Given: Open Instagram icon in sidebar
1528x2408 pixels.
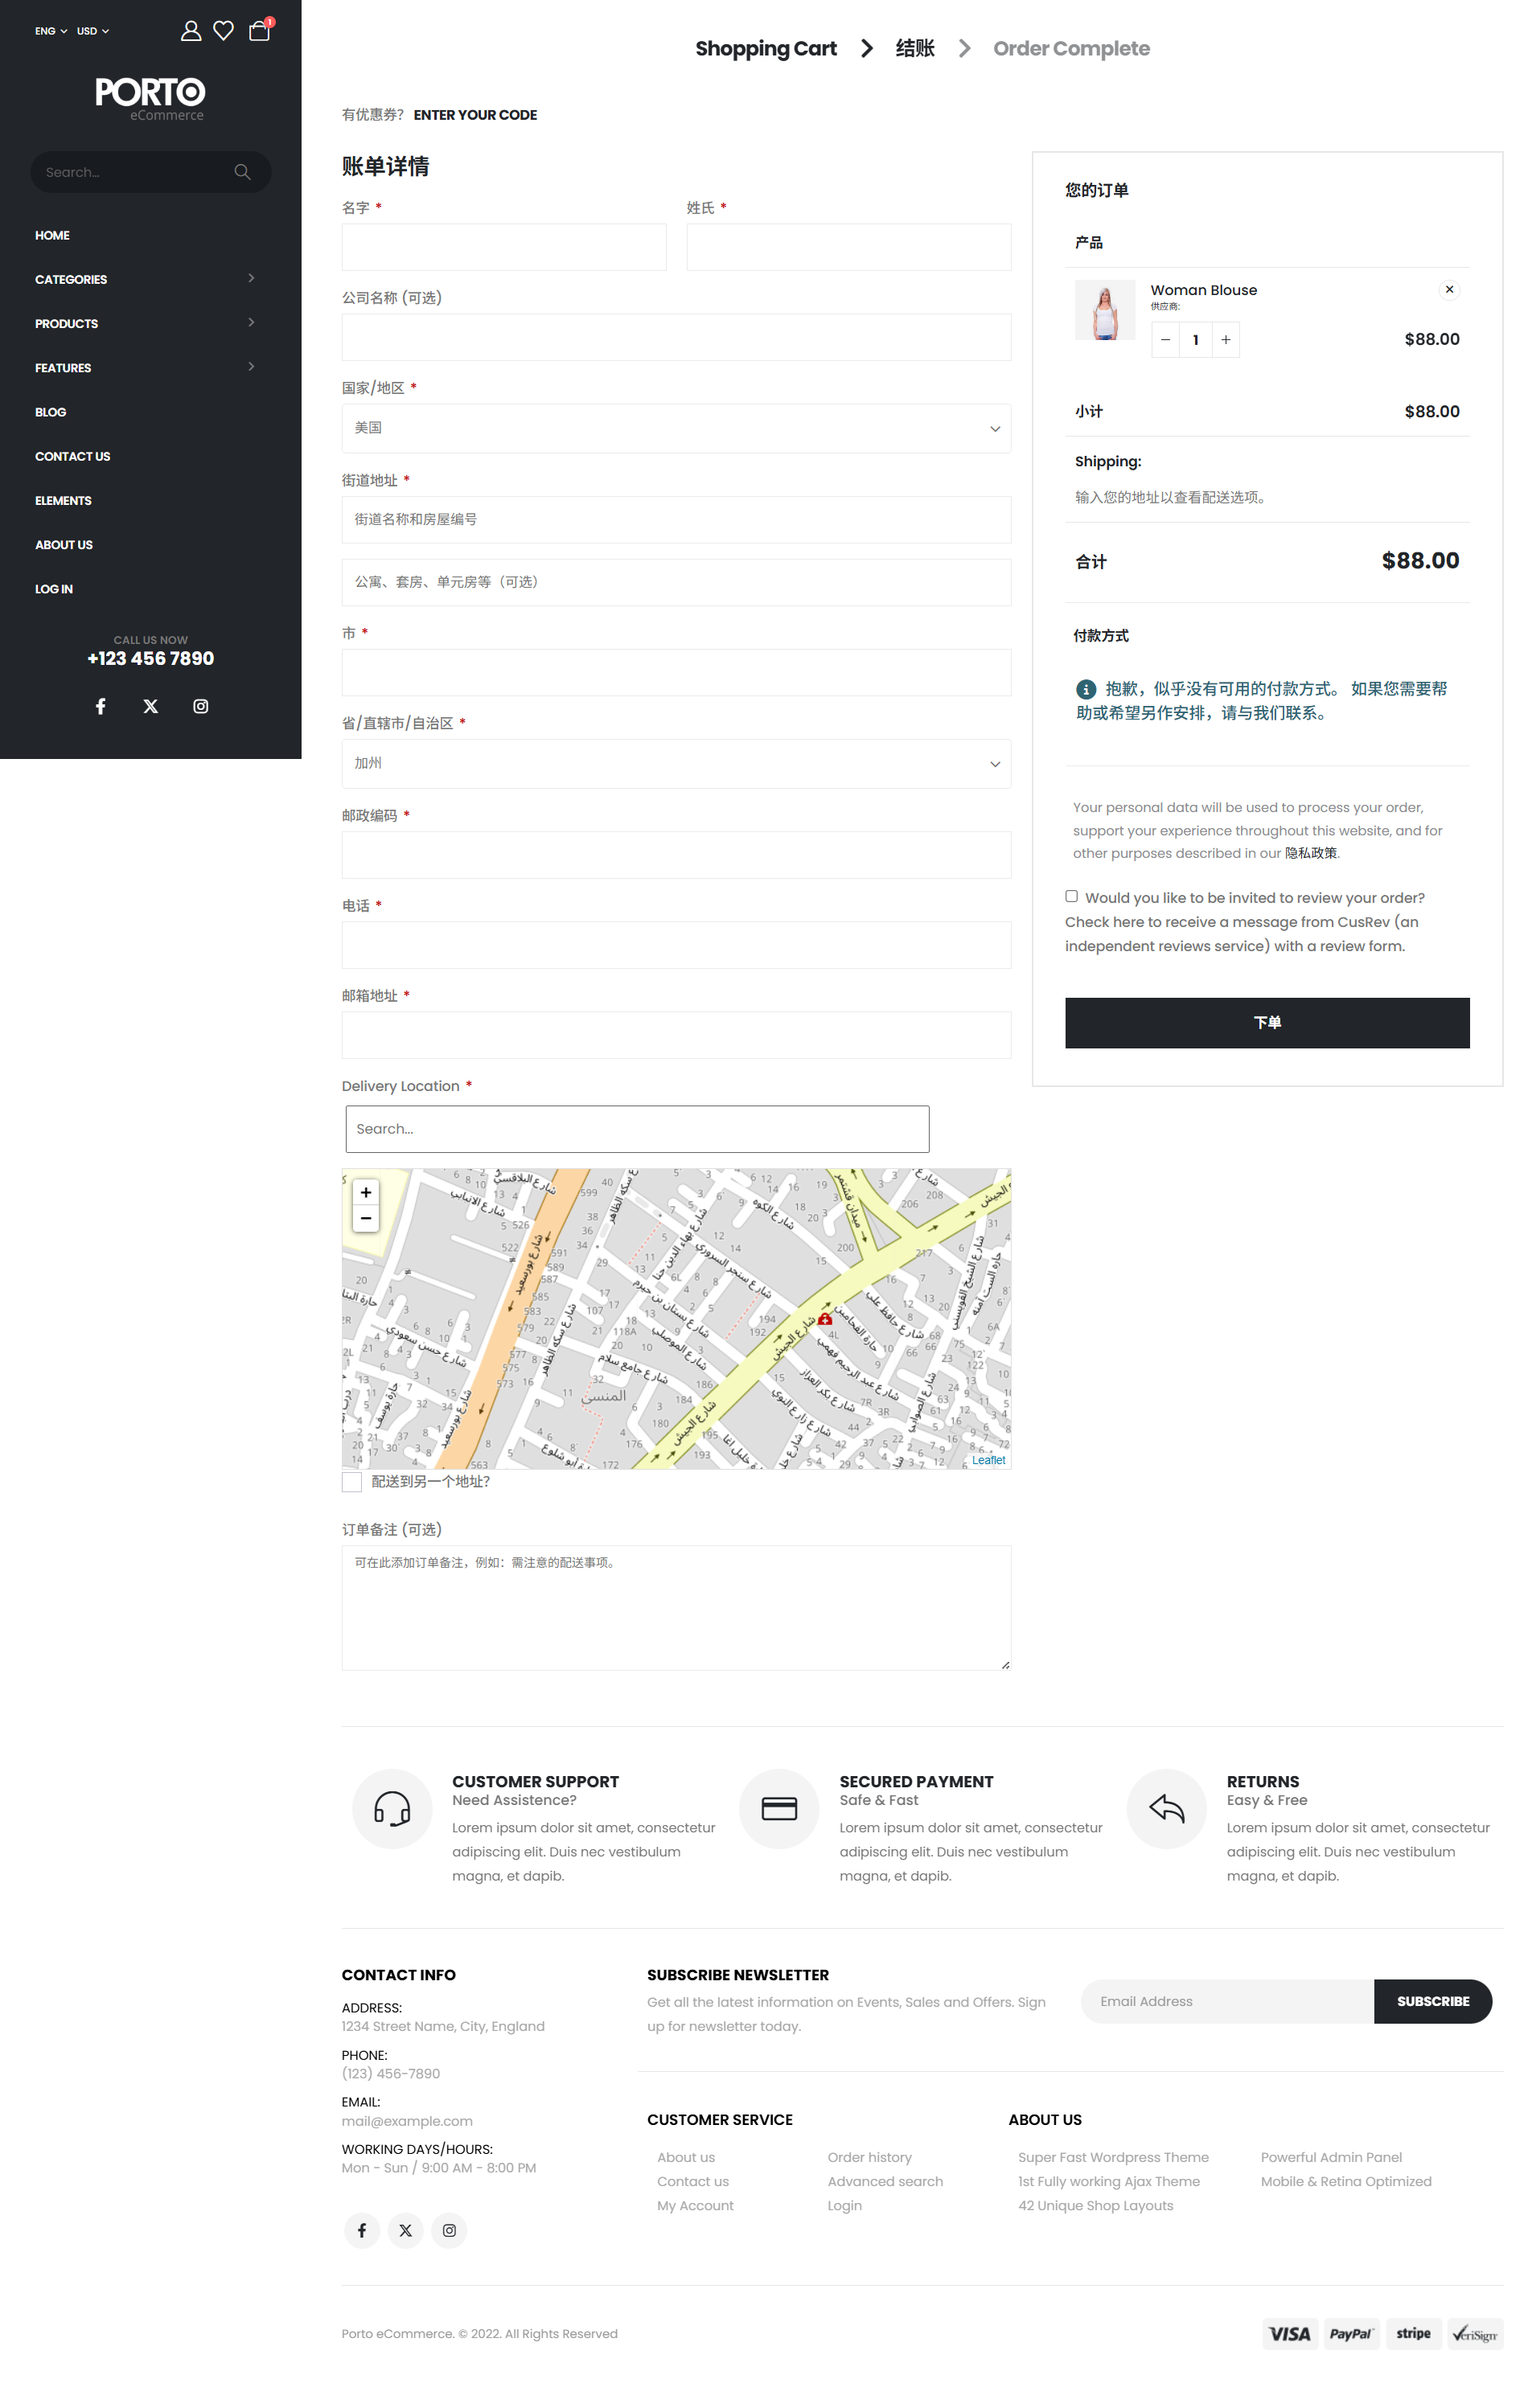Looking at the screenshot, I should [x=201, y=706].
